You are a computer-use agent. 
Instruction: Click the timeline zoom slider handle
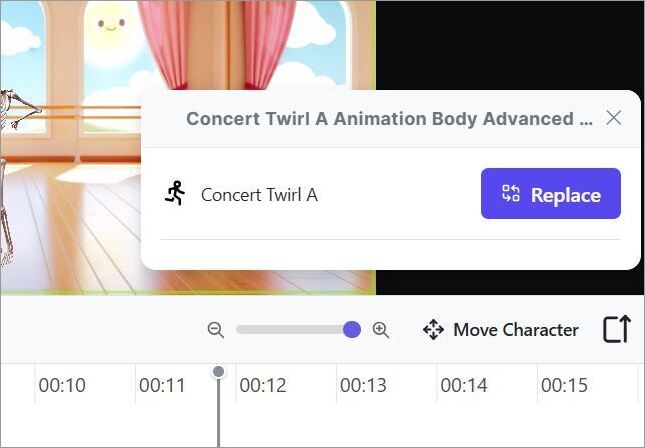pos(352,330)
